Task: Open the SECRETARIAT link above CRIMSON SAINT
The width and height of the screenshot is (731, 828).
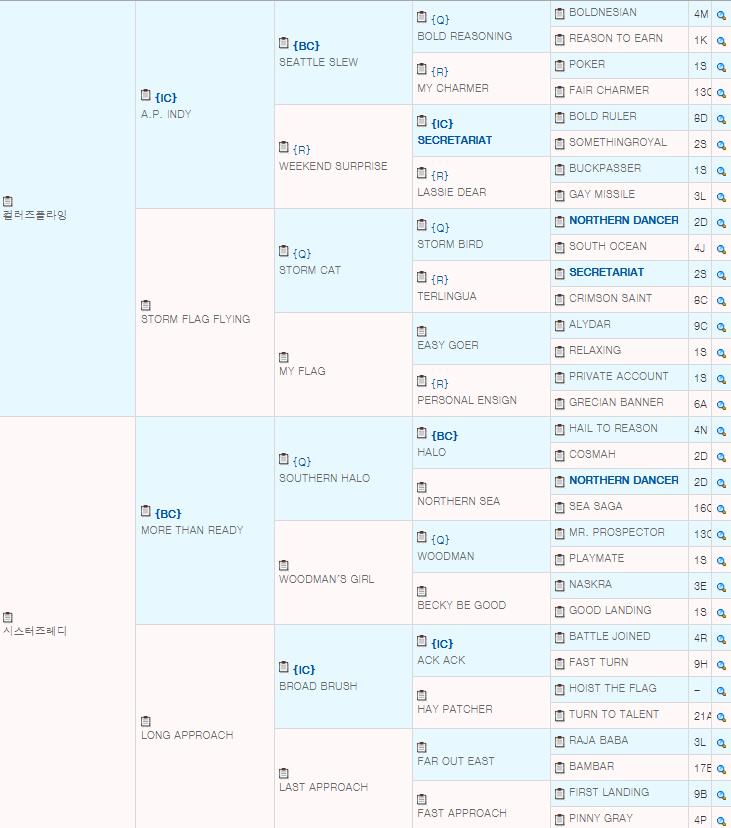Action: [606, 272]
